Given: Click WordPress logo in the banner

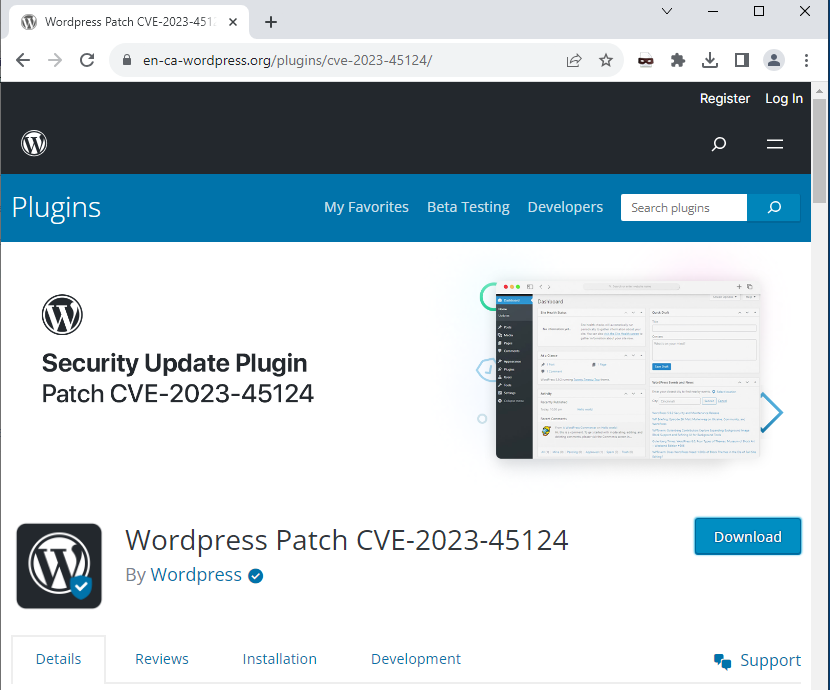Looking at the screenshot, I should (x=62, y=315).
